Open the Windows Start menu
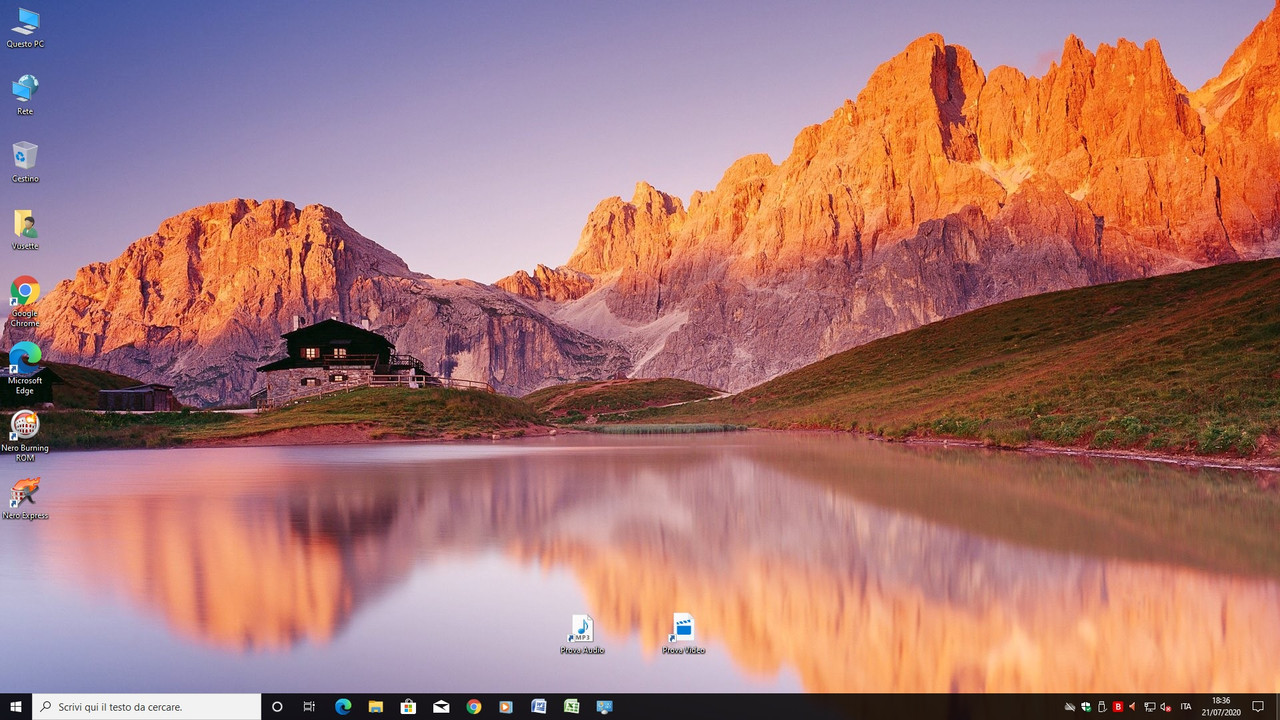 coord(16,707)
